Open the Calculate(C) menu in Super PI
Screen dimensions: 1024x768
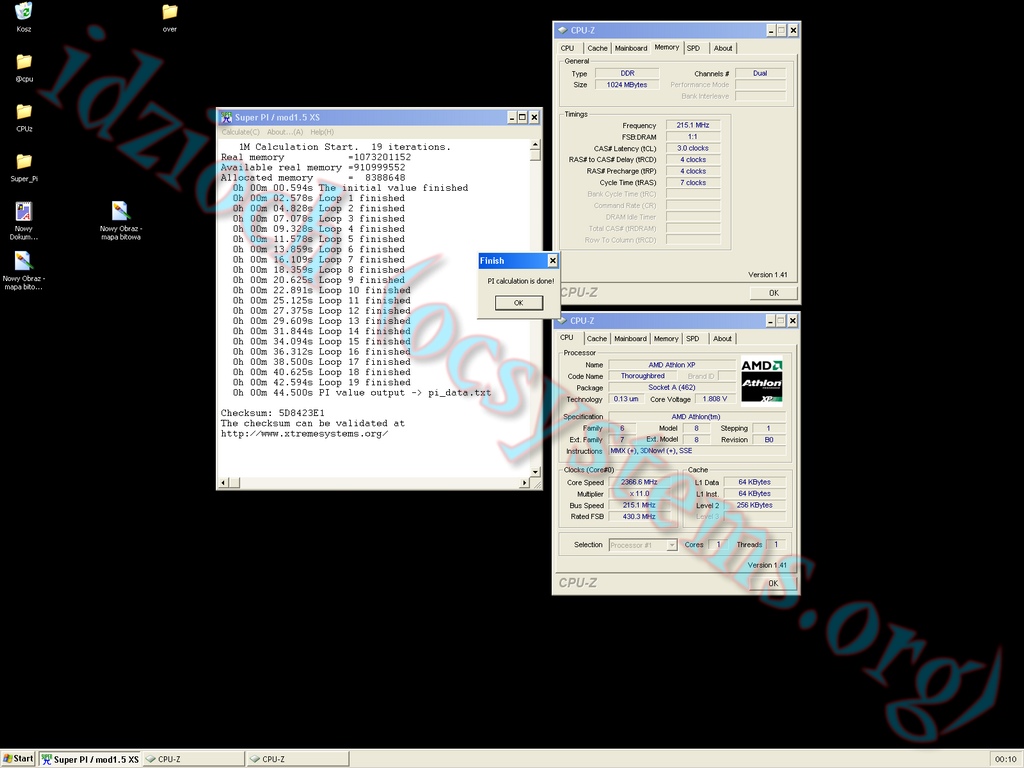point(240,132)
